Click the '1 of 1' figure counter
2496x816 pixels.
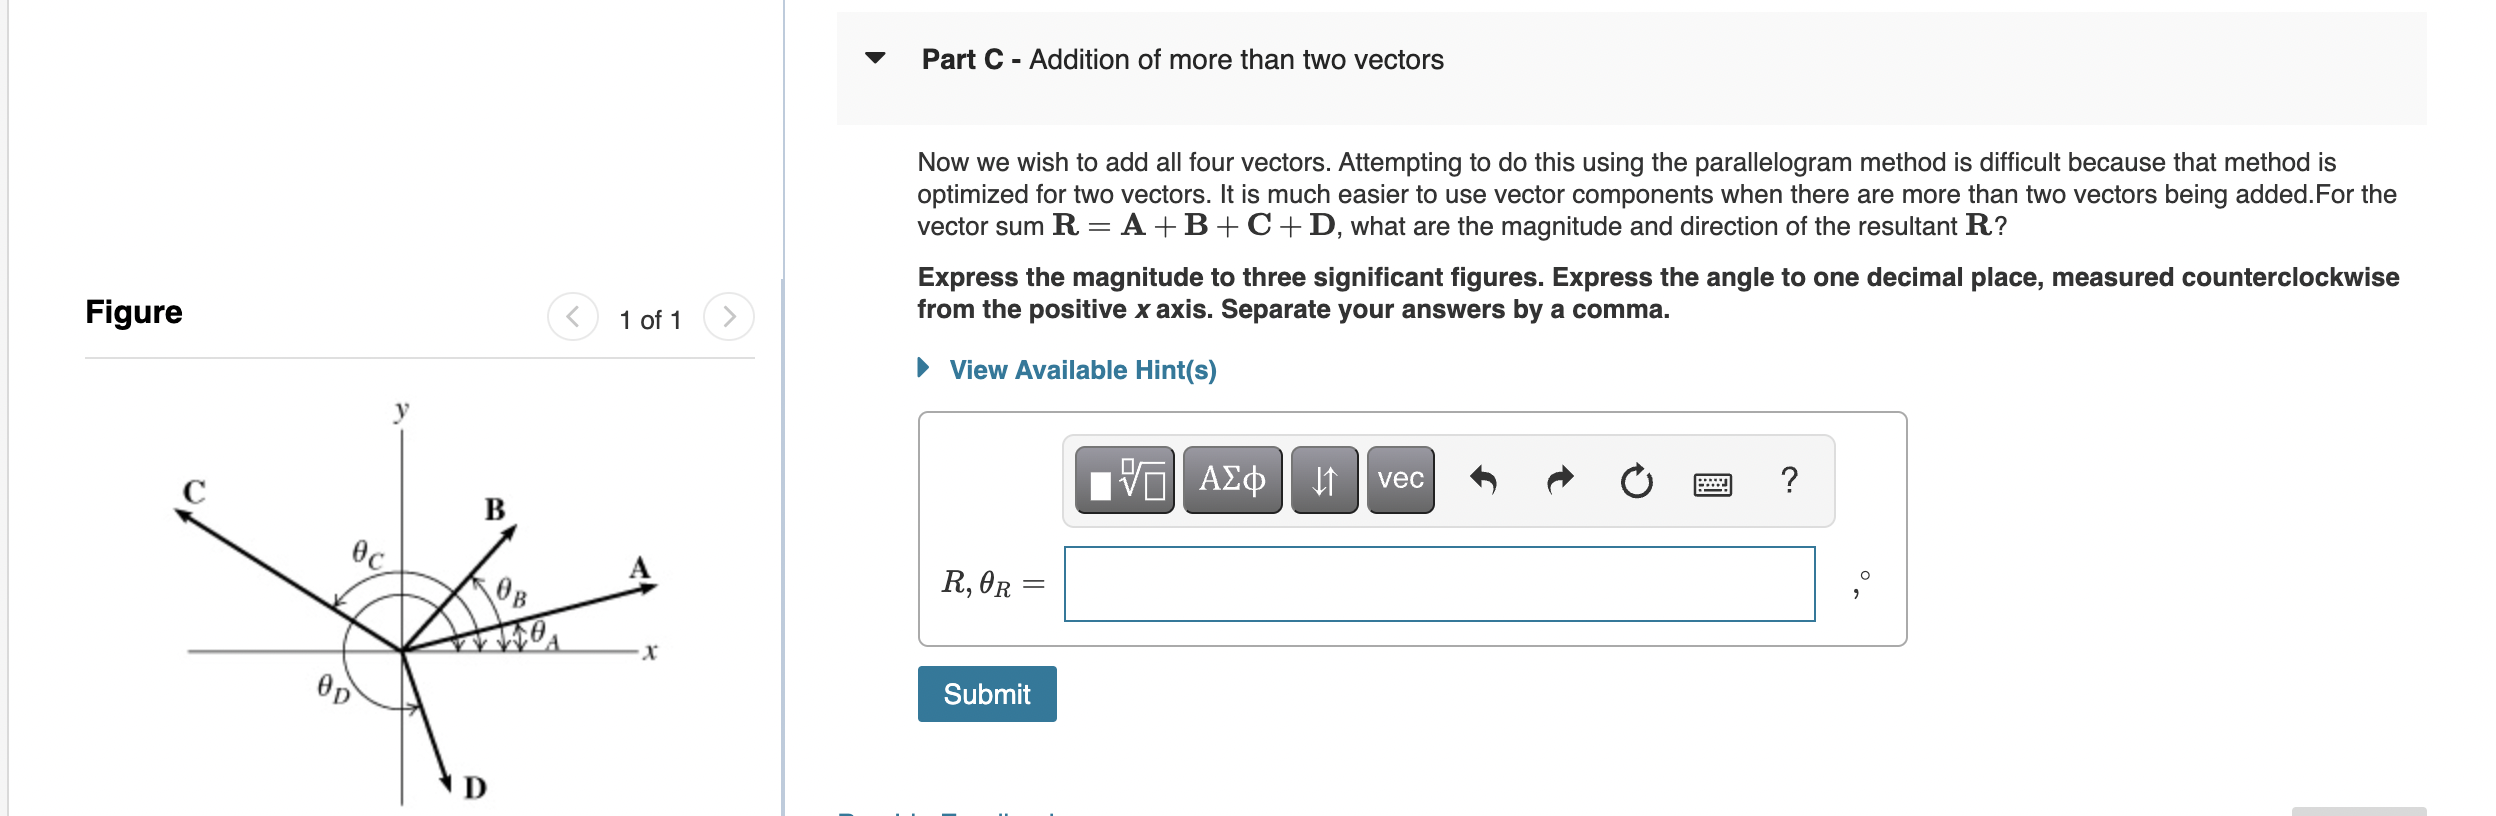click(x=650, y=320)
